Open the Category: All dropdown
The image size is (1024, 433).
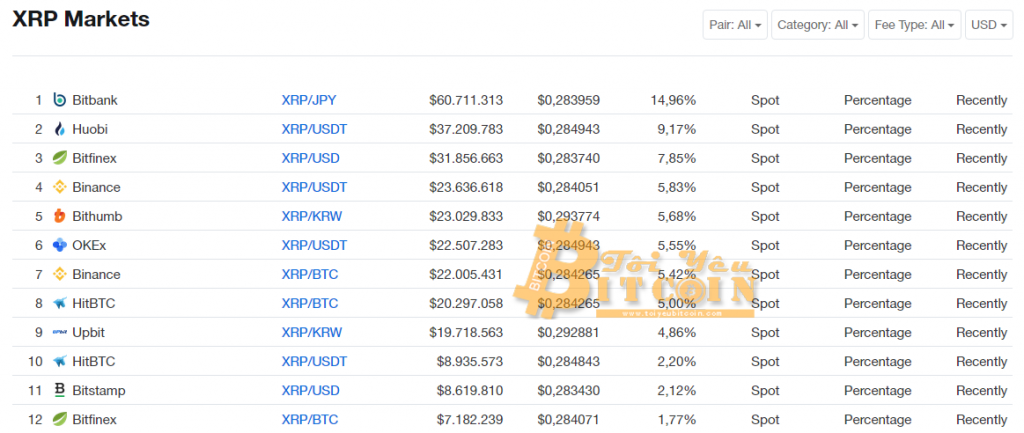[818, 25]
